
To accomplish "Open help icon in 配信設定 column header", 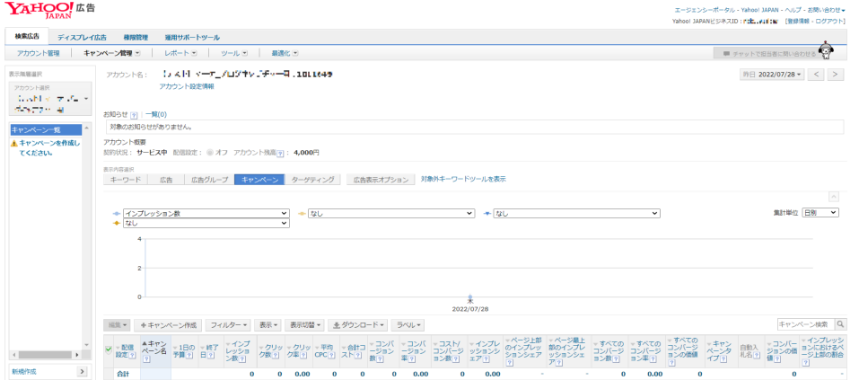I will tap(133, 355).
